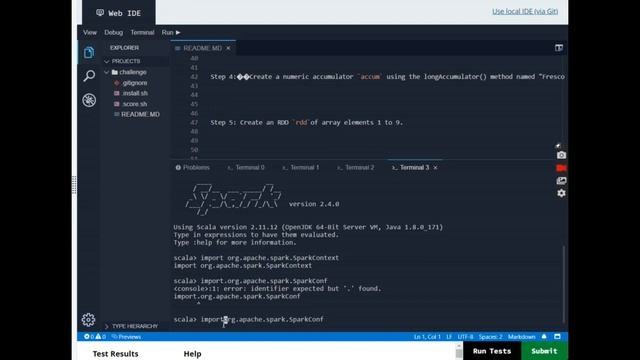The image size is (640, 360).
Task: Click the UTF-8 encoding status entry
Action: 465,337
